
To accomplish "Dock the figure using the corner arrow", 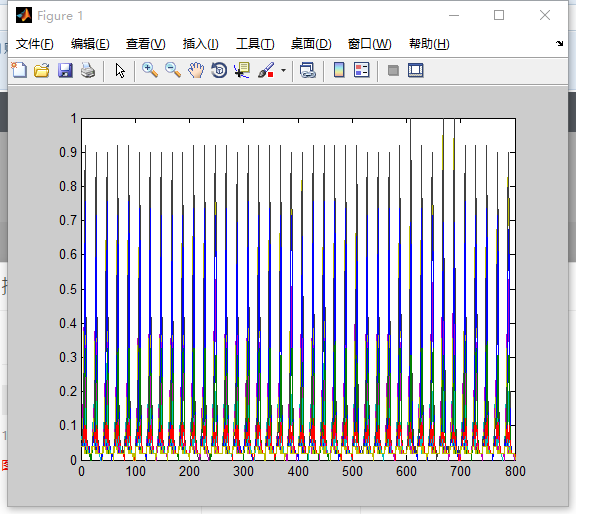I will pos(559,43).
